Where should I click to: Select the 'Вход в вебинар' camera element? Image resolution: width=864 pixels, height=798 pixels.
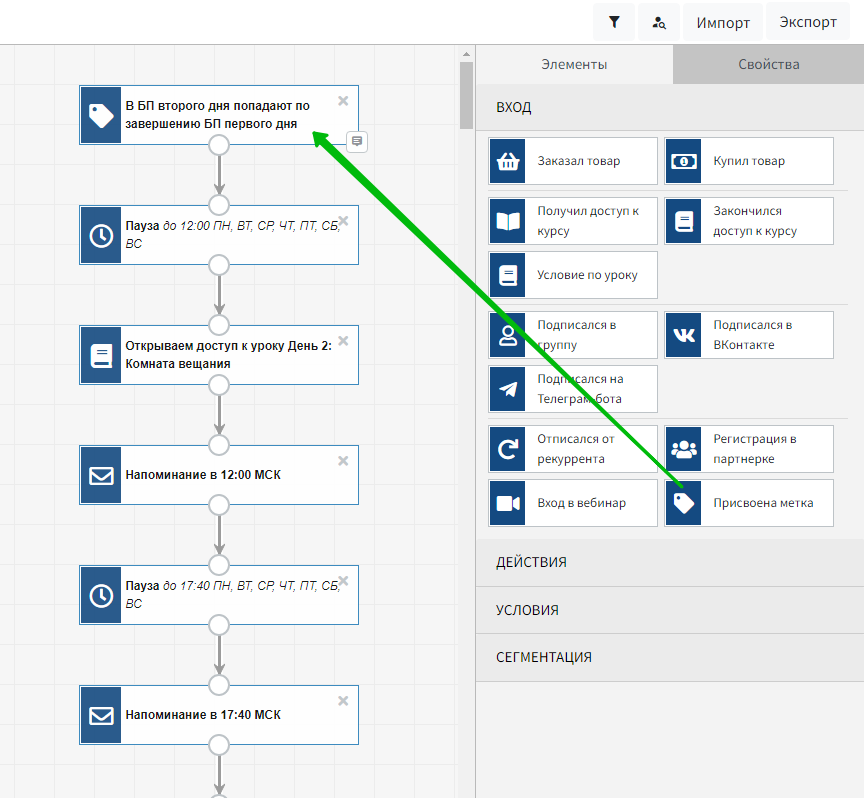tap(573, 503)
